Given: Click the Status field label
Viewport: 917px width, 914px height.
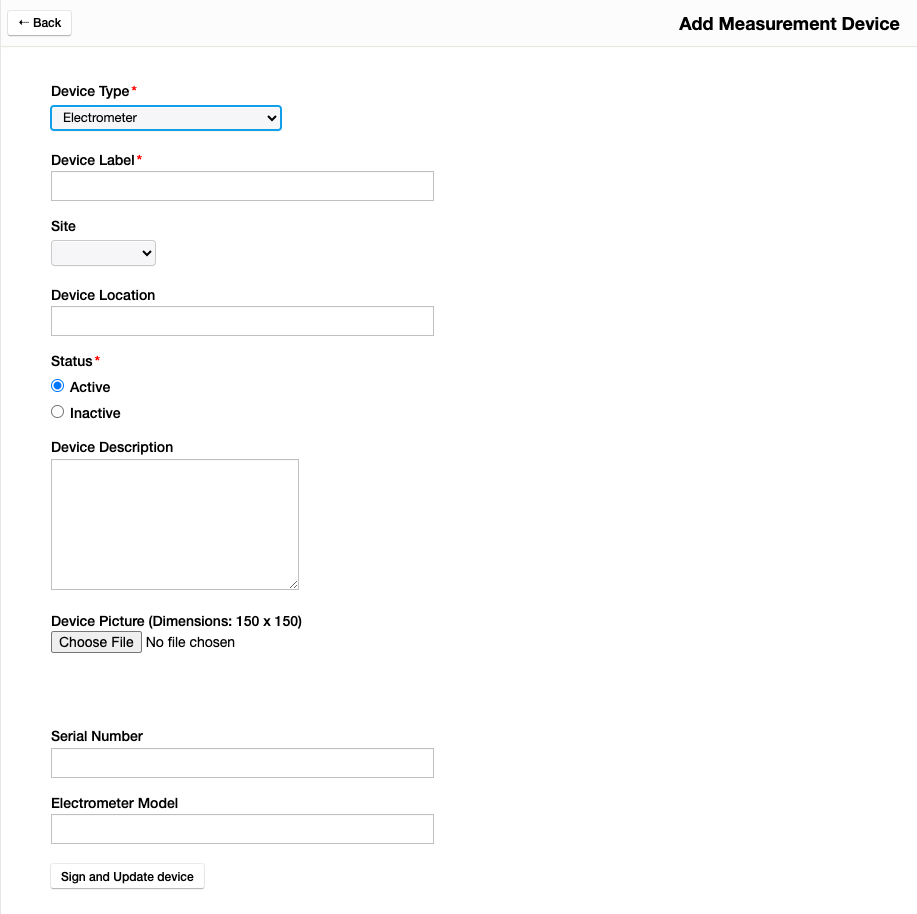Looking at the screenshot, I should (x=72, y=361).
